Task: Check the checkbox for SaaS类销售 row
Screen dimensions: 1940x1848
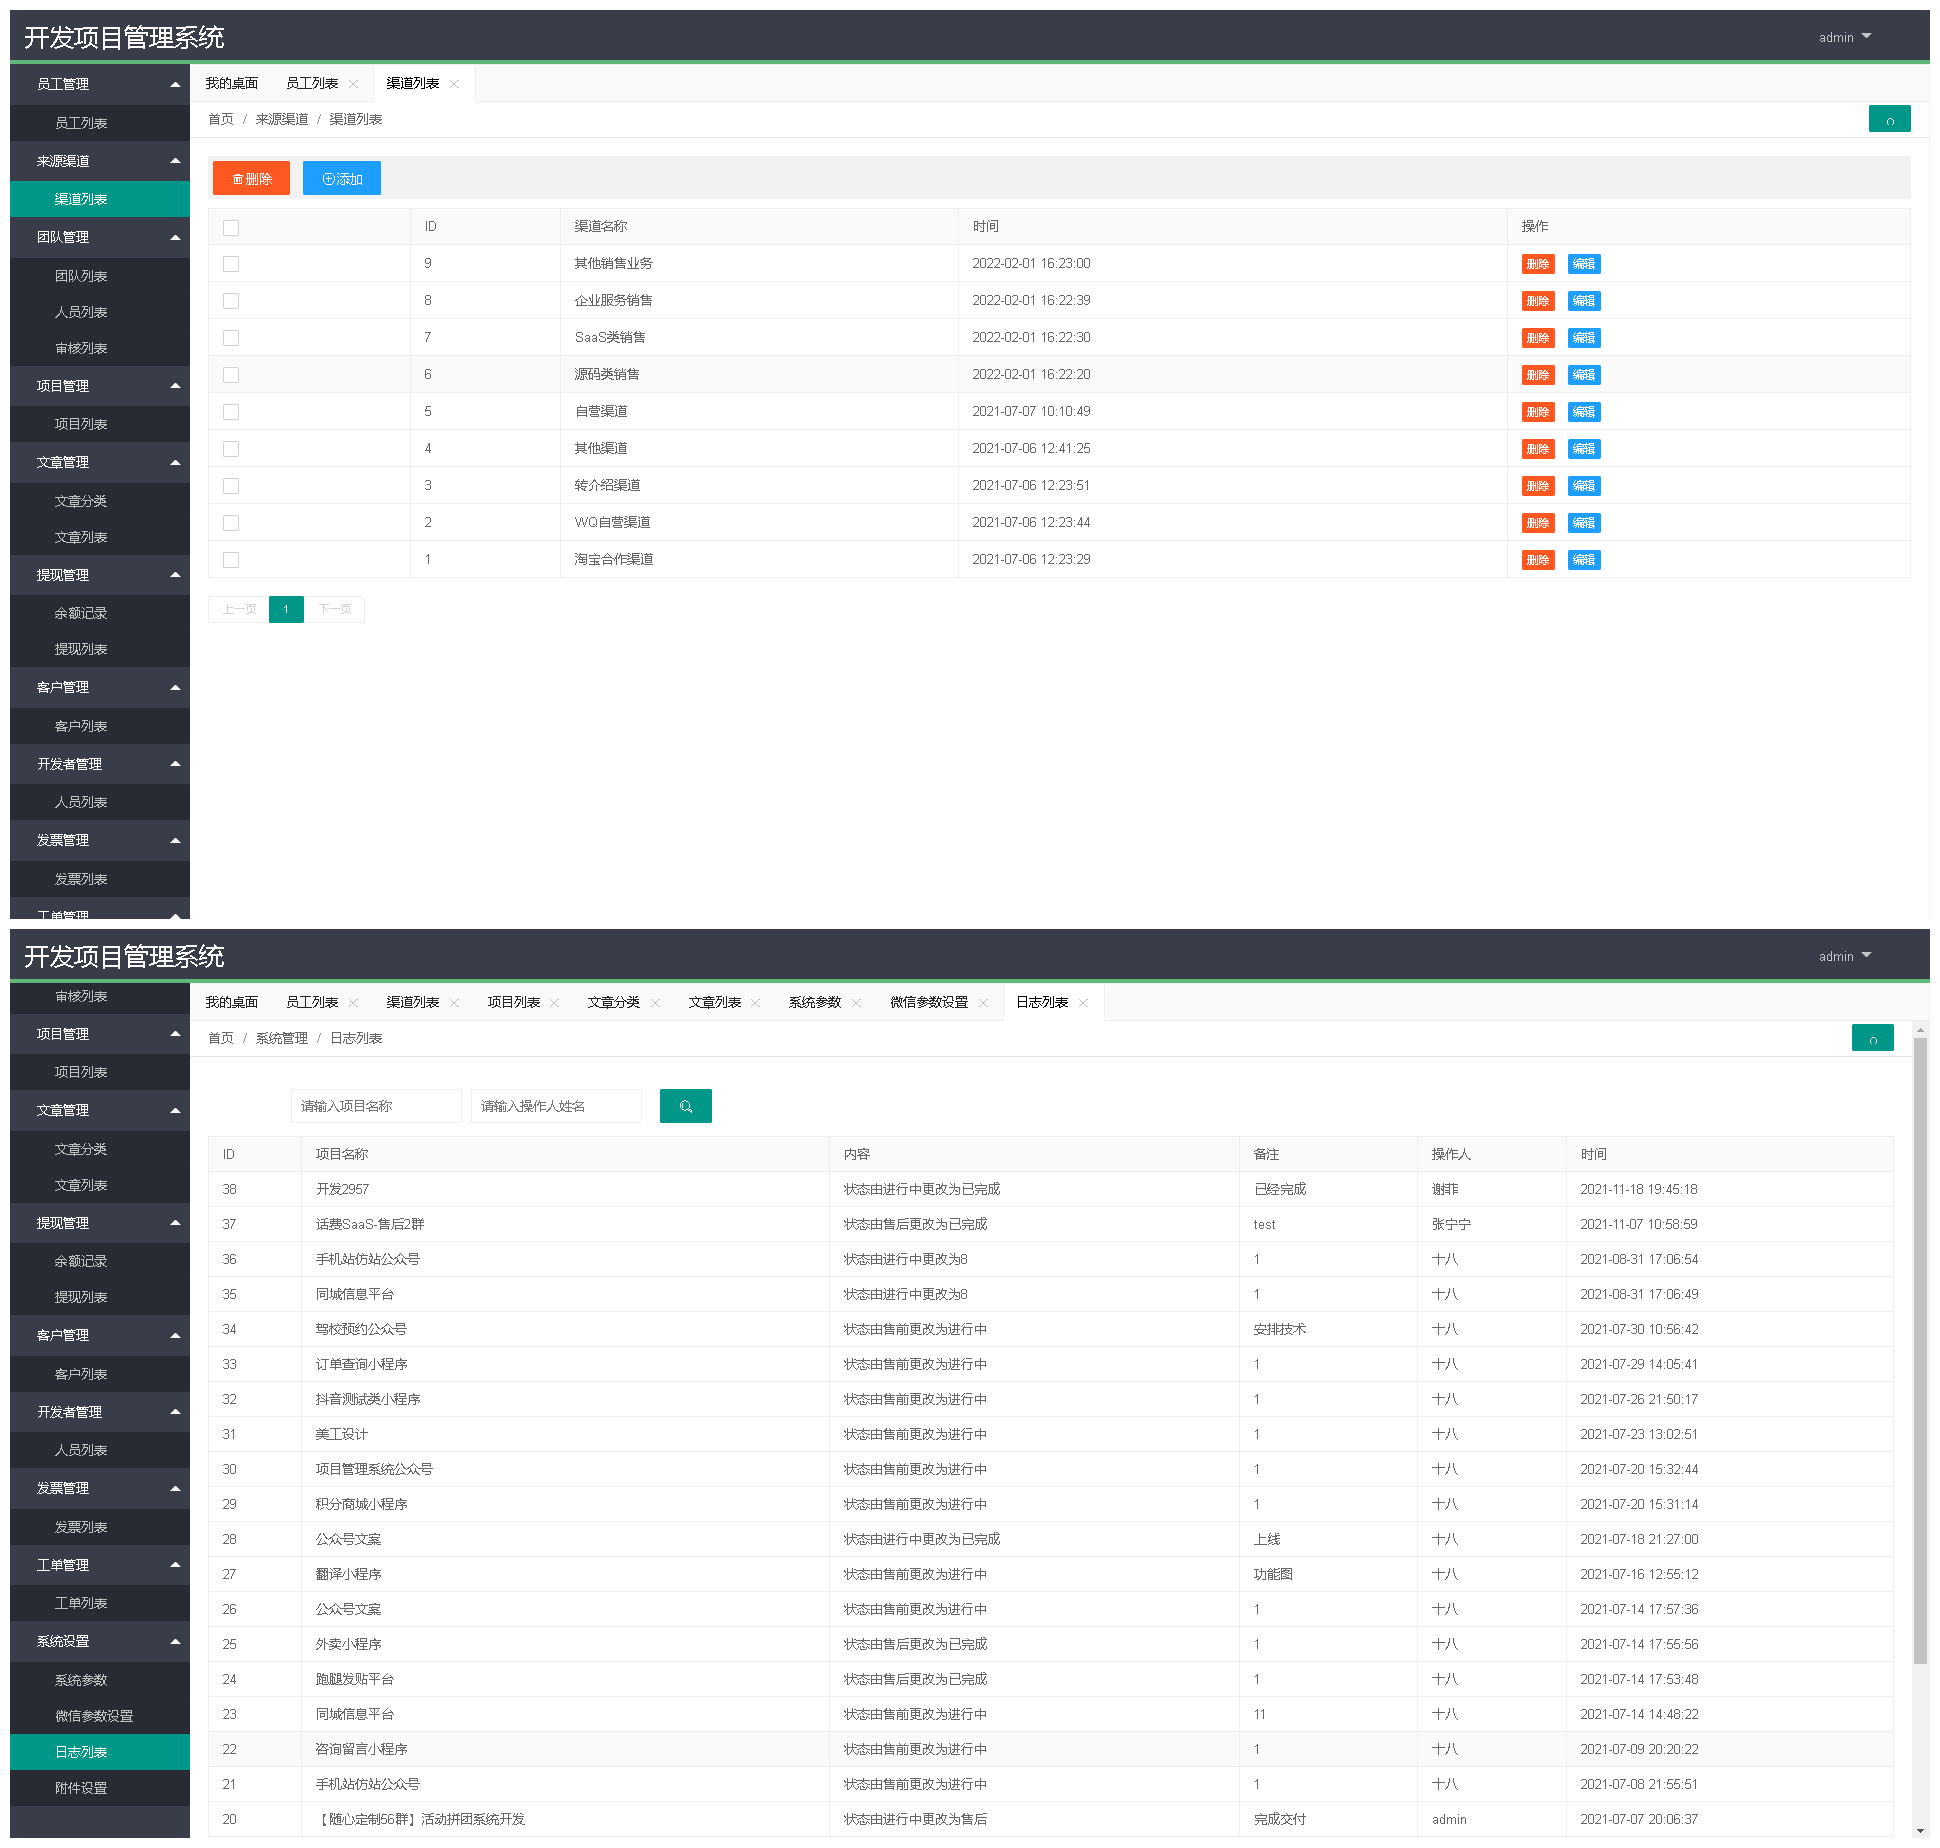Action: tap(231, 338)
